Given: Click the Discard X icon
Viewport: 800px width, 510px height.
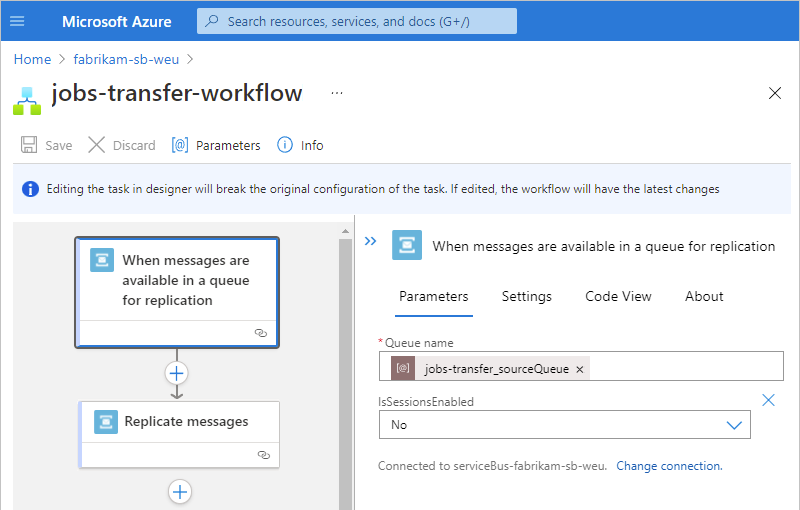Looking at the screenshot, I should click(x=96, y=145).
